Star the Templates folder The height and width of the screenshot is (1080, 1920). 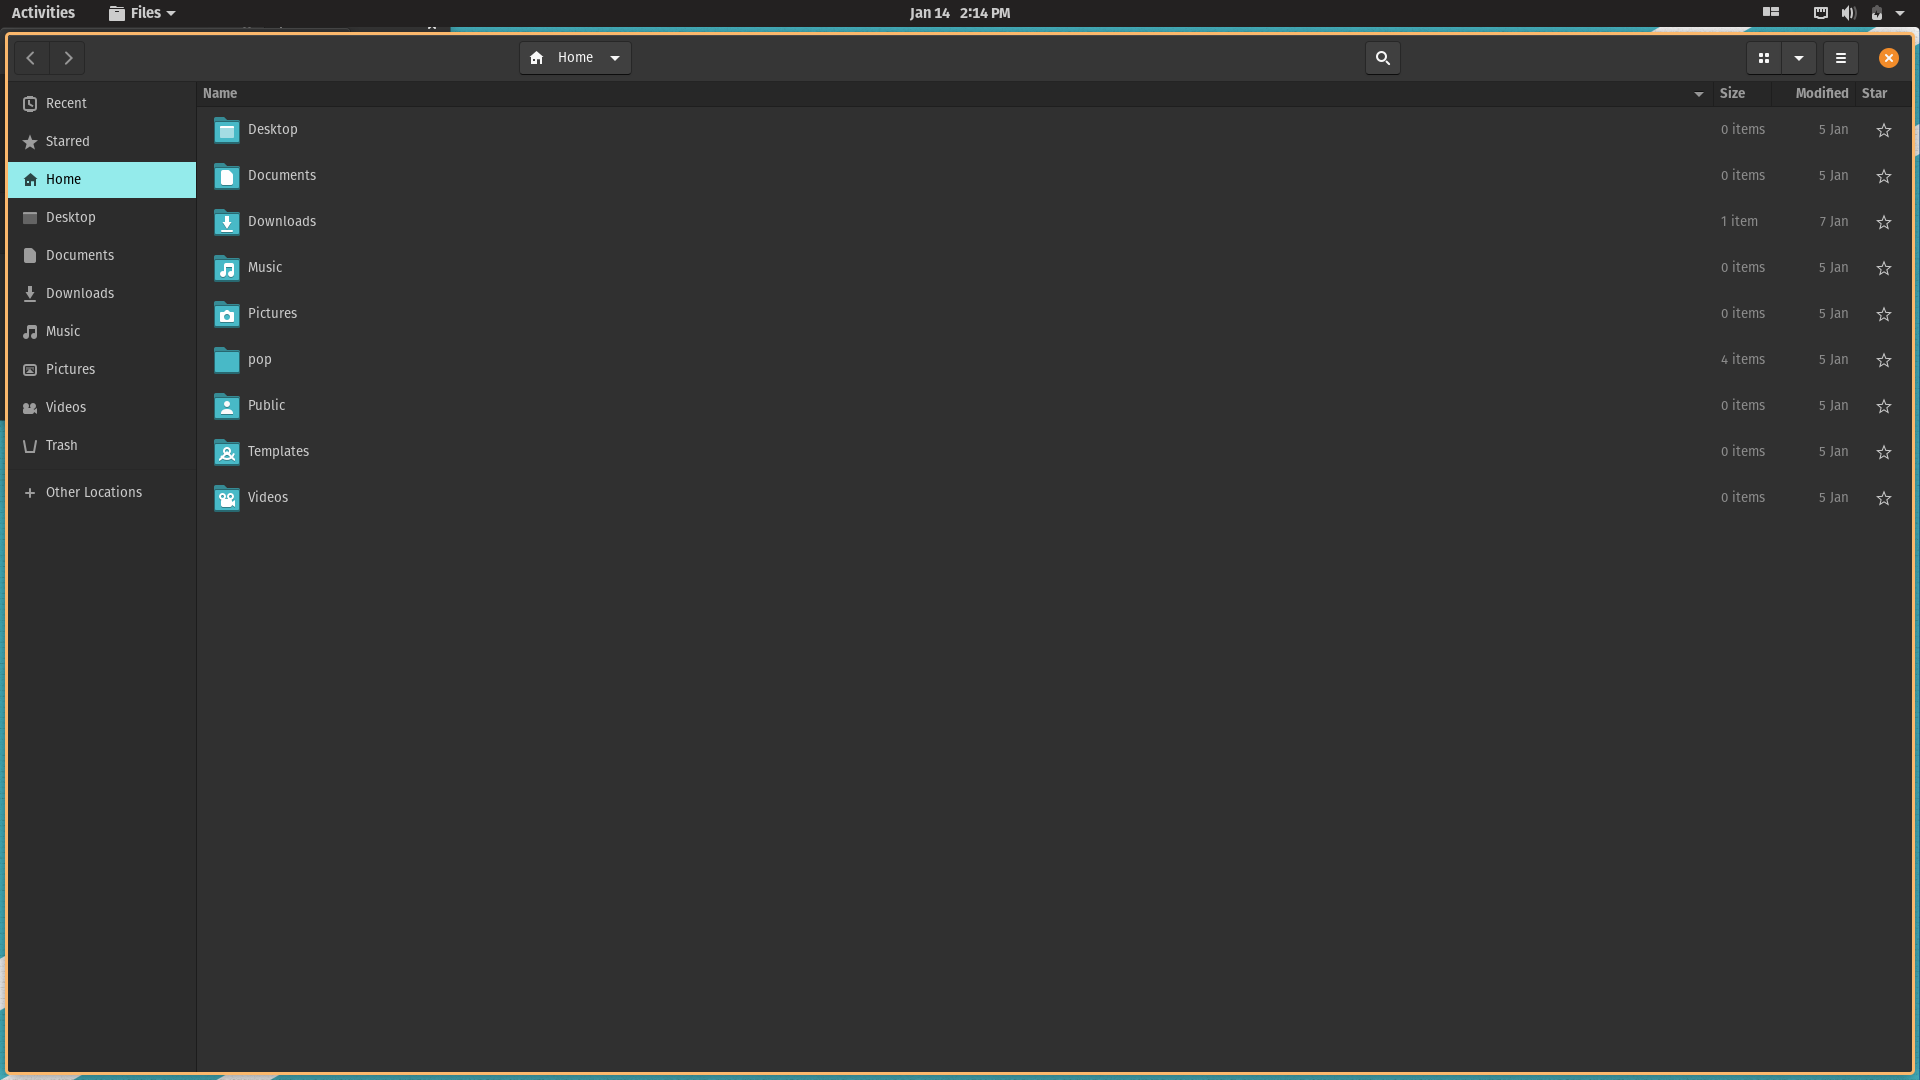(x=1884, y=452)
